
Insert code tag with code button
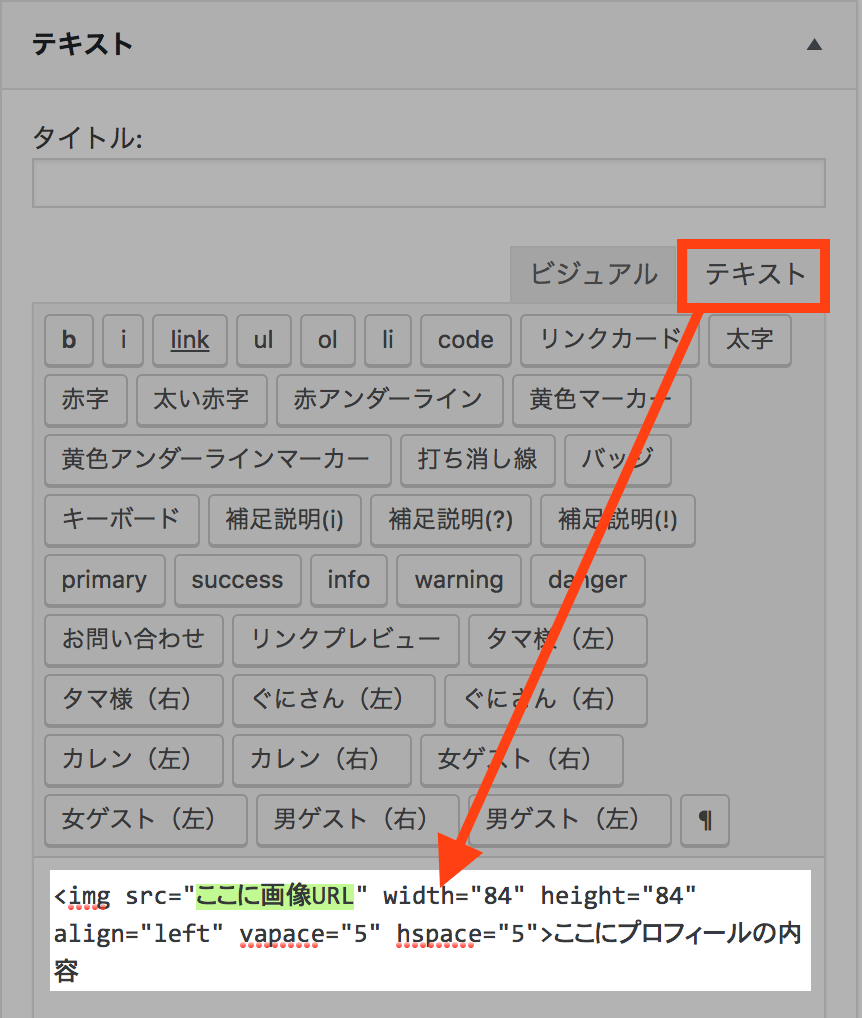(465, 340)
